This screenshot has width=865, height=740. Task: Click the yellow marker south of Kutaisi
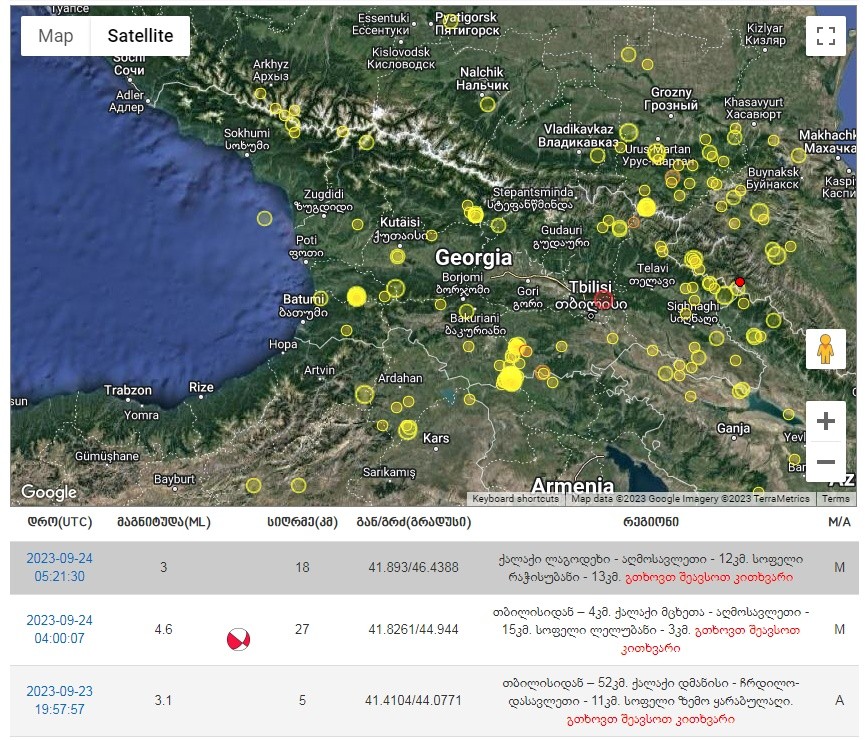(398, 257)
